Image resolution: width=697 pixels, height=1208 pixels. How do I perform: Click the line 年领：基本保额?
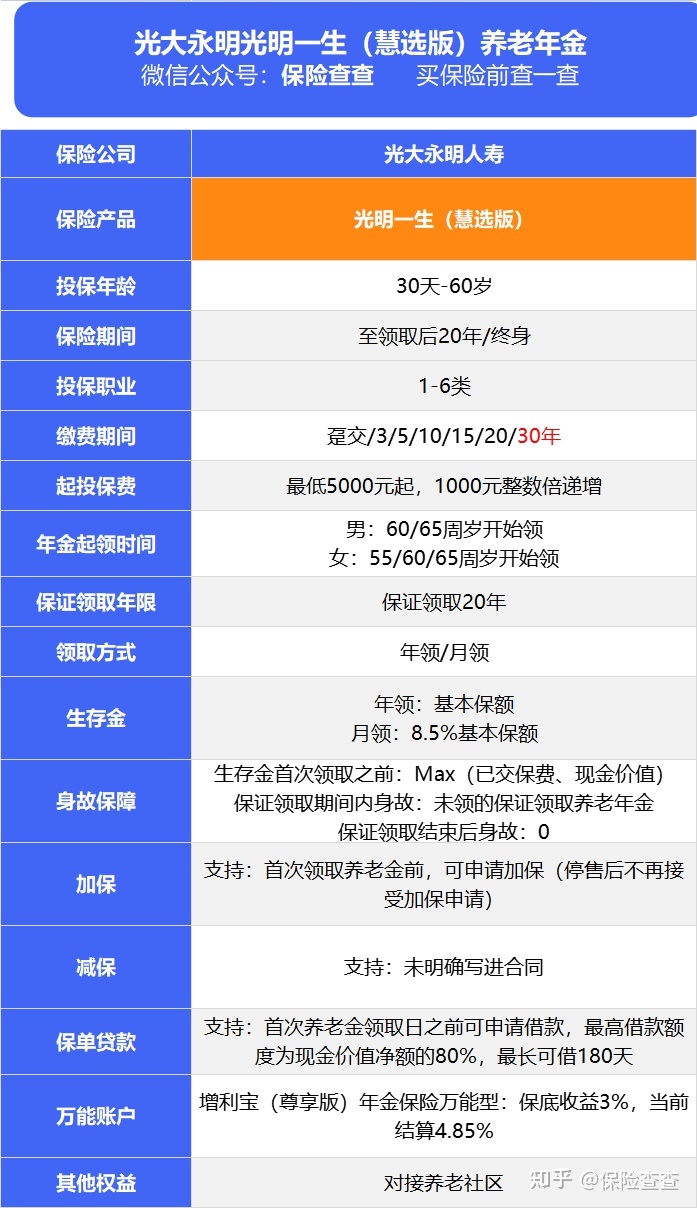pos(444,704)
